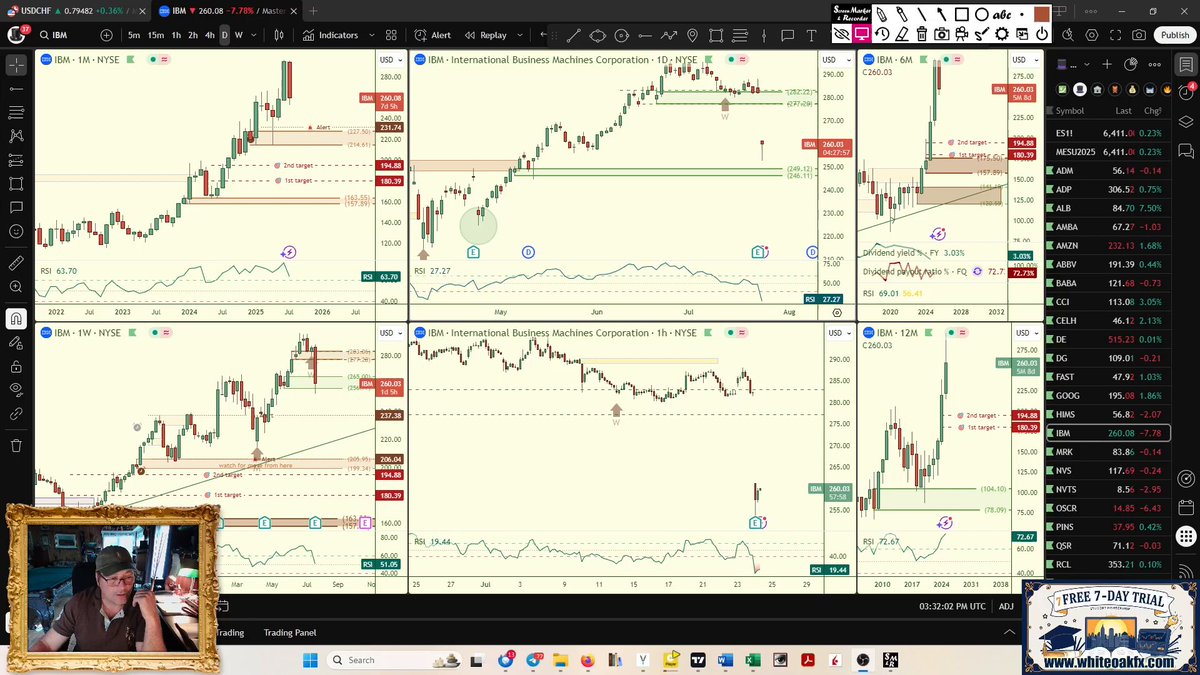1200x675 pixels.
Task: Open USD currency dropdown on 1D chart
Action: [x=837, y=60]
